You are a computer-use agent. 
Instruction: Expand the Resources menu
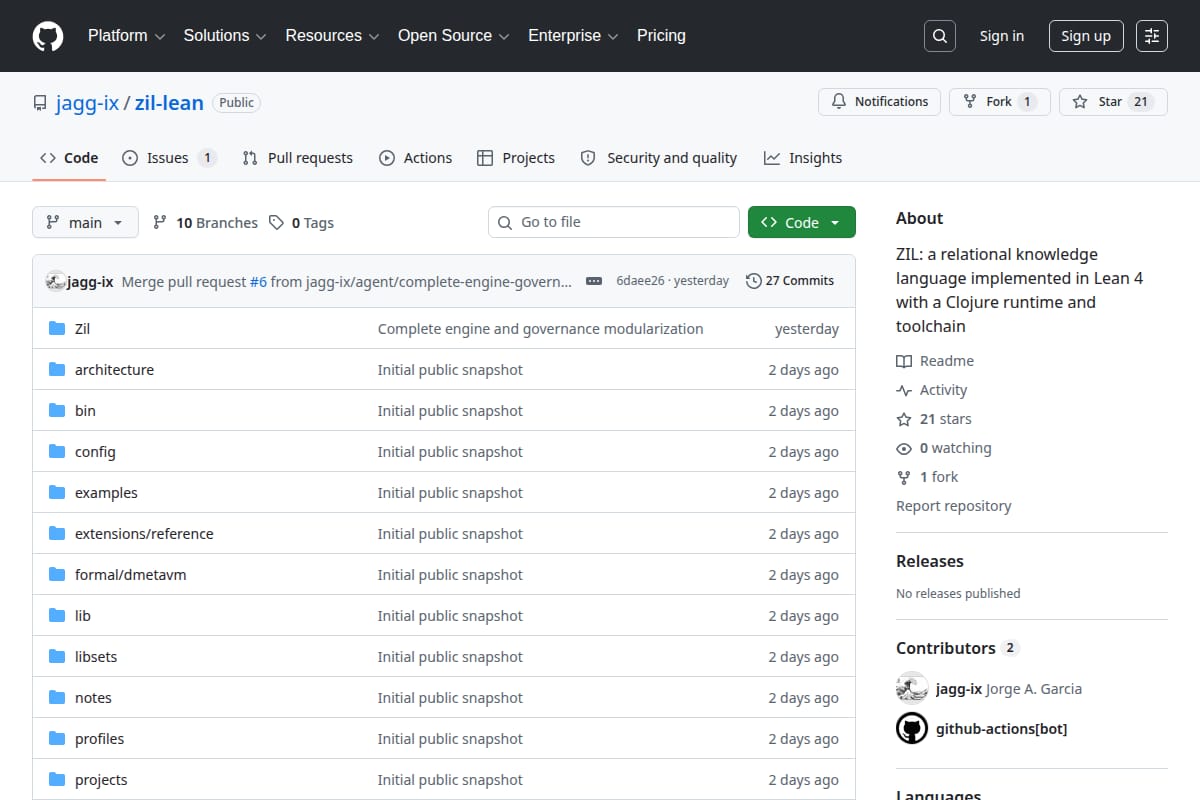point(332,36)
